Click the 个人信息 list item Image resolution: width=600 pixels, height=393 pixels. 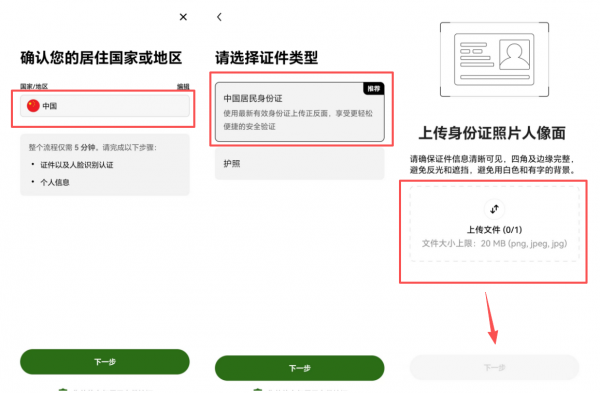(55, 182)
